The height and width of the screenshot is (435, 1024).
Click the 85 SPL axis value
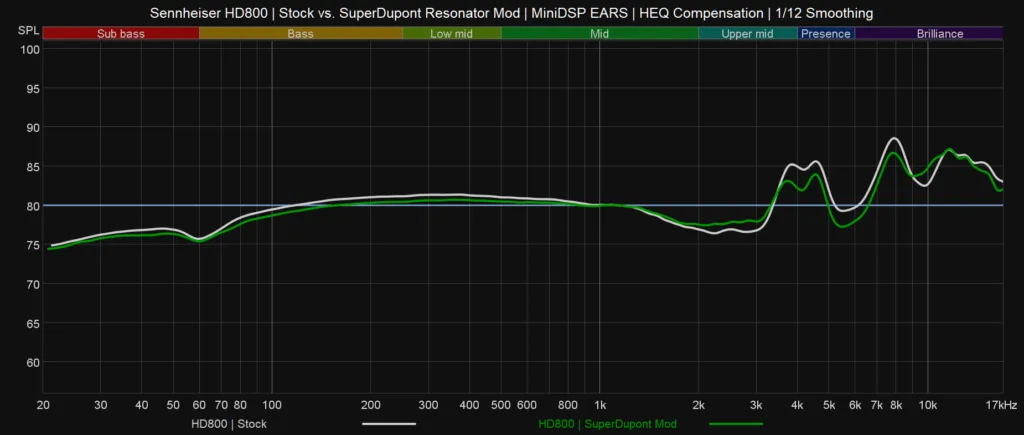(x=35, y=167)
